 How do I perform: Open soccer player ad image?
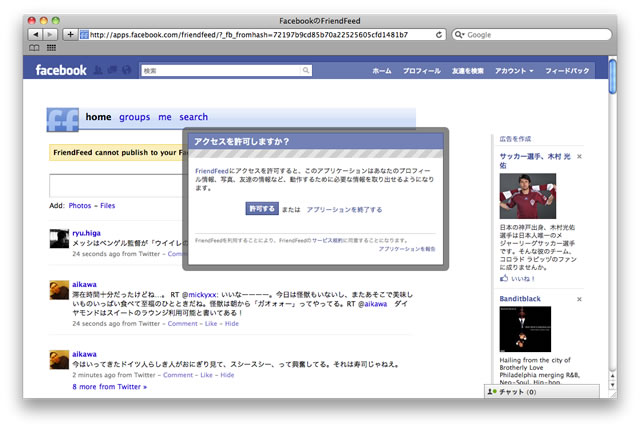(527, 196)
